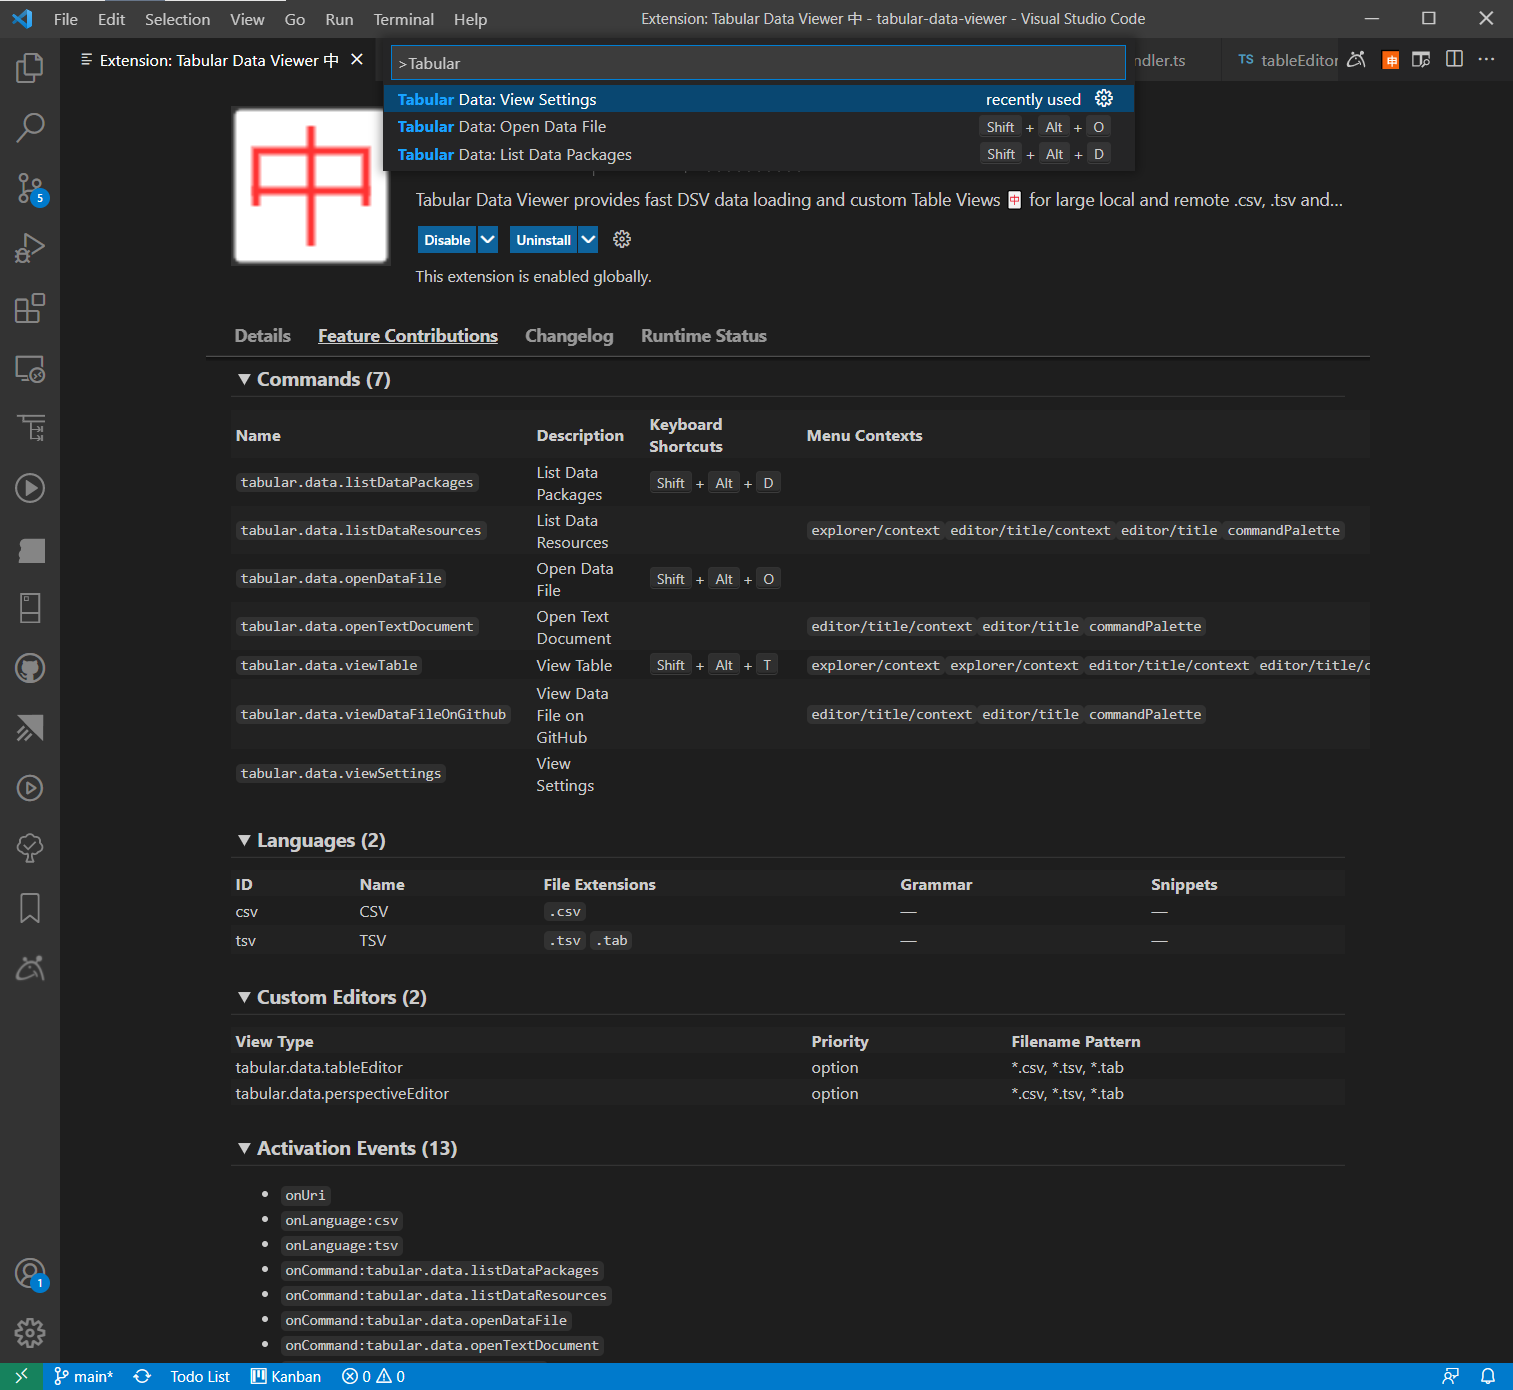Viewport: 1513px width, 1390px height.
Task: Collapse the Custom Editors (2) section
Action: 244,997
